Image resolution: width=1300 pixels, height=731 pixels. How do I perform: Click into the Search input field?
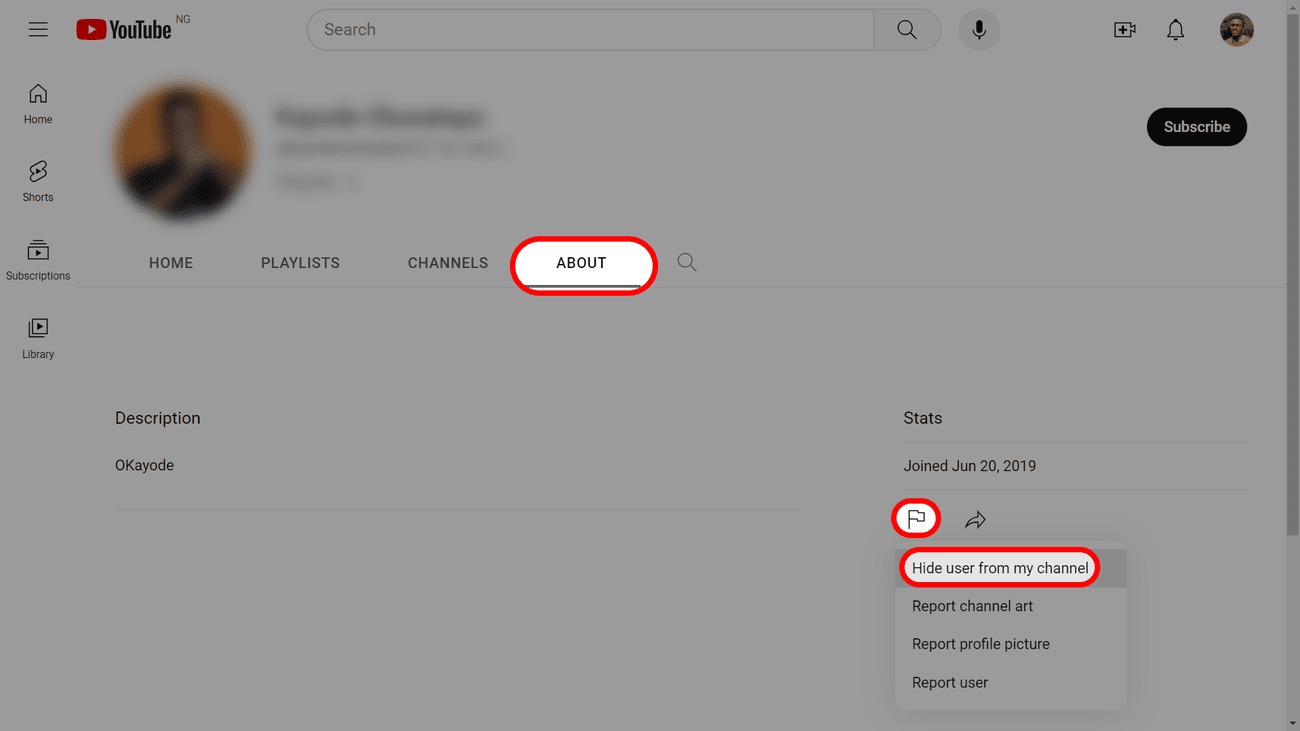point(590,30)
